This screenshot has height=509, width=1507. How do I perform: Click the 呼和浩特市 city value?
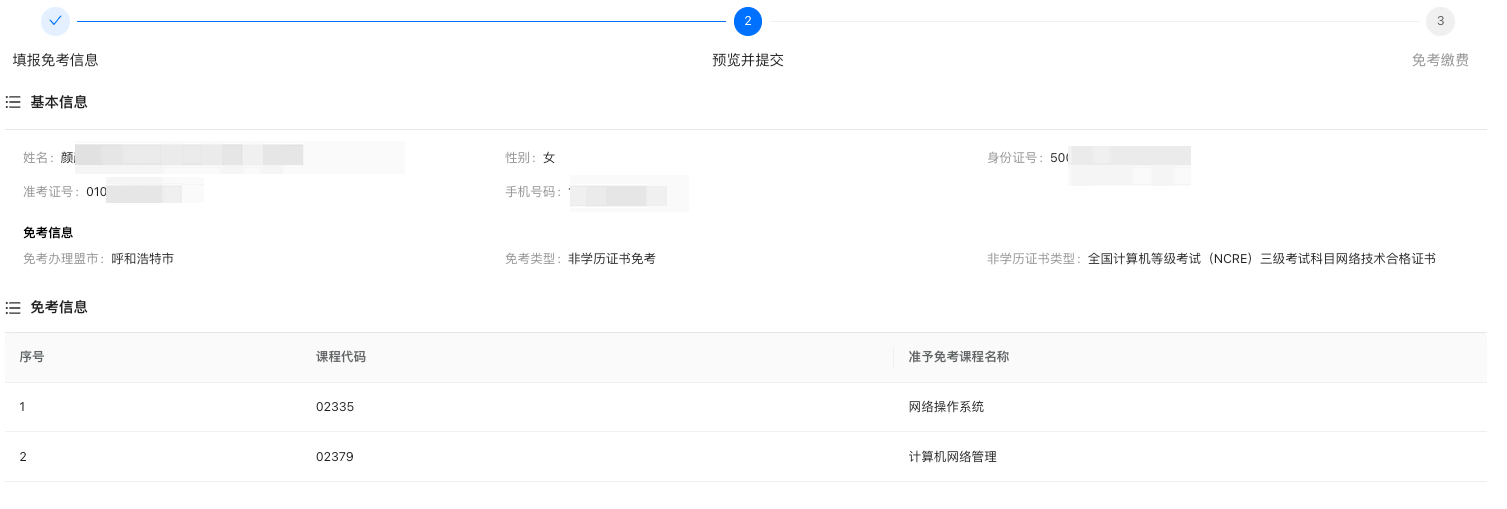[x=142, y=259]
